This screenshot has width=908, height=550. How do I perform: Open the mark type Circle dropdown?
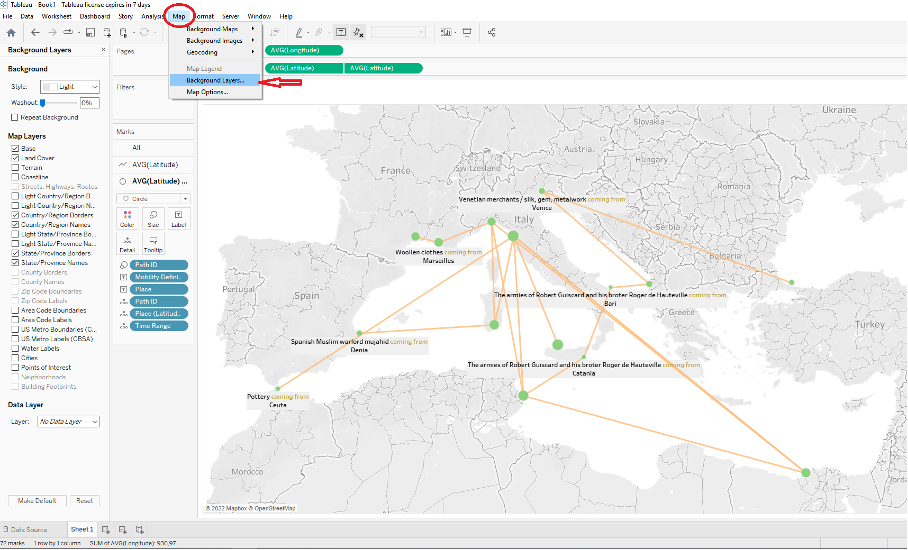coord(153,199)
